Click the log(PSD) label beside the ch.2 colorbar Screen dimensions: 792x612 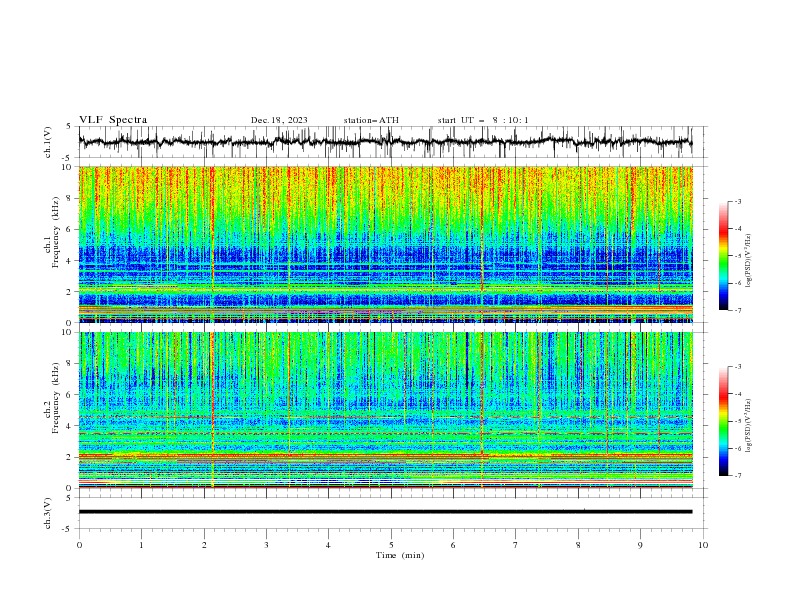point(748,426)
